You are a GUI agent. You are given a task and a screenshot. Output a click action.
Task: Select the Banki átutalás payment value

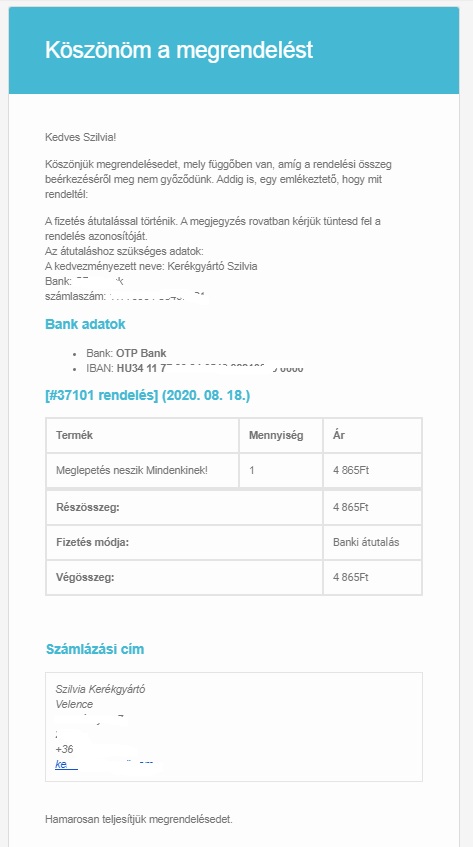[366, 542]
